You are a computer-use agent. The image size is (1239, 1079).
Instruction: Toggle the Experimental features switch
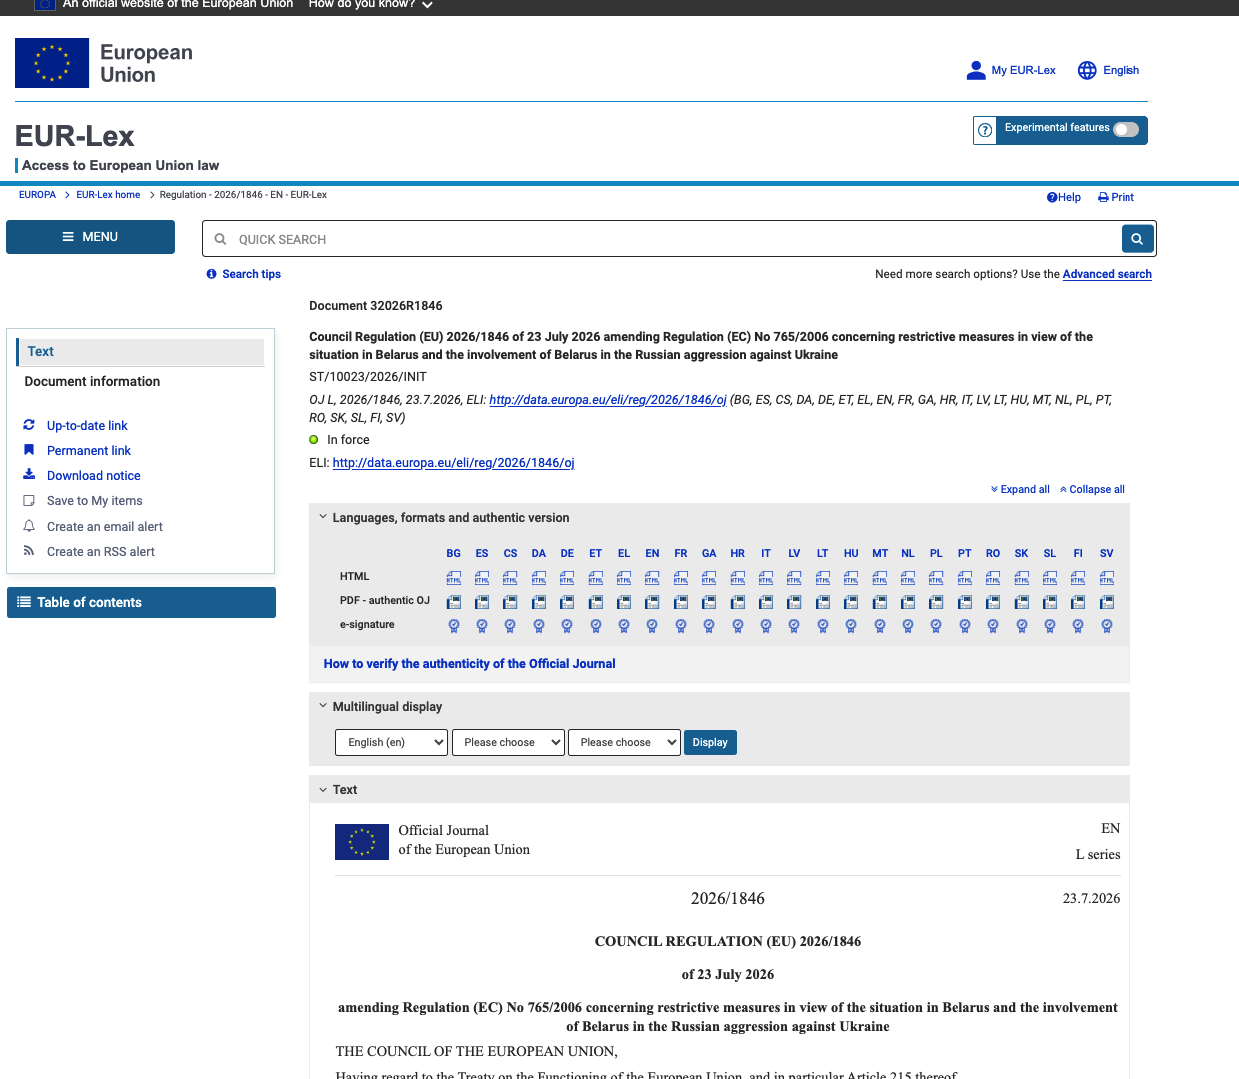pyautogui.click(x=1126, y=129)
